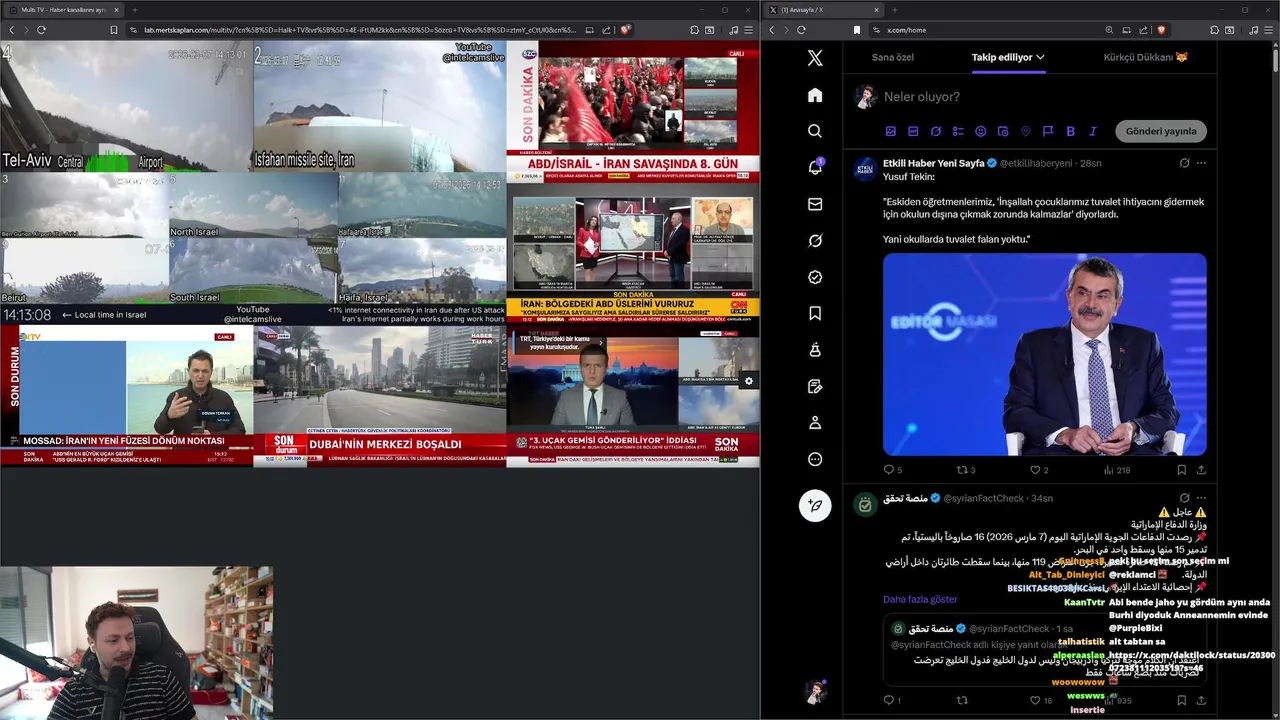
Task: Click Grok explain icon on Etkili Haber post
Action: (x=1184, y=163)
